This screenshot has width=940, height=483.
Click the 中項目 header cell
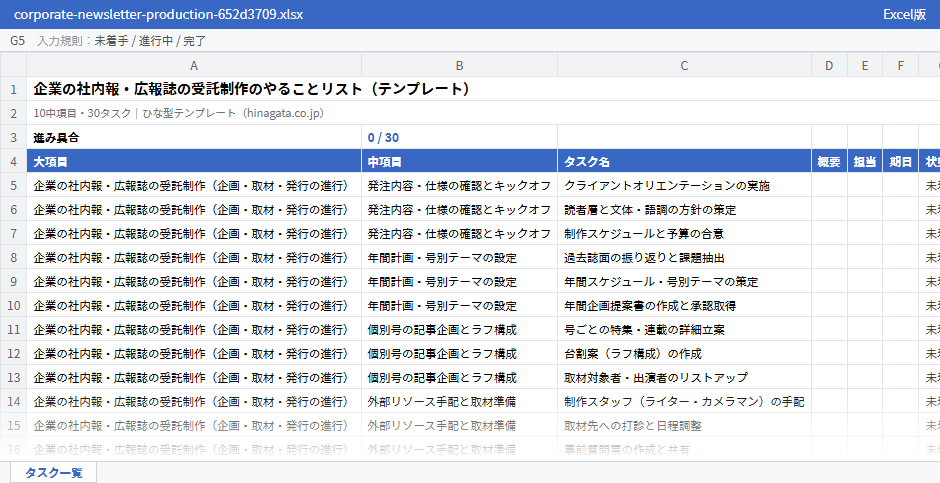[459, 161]
